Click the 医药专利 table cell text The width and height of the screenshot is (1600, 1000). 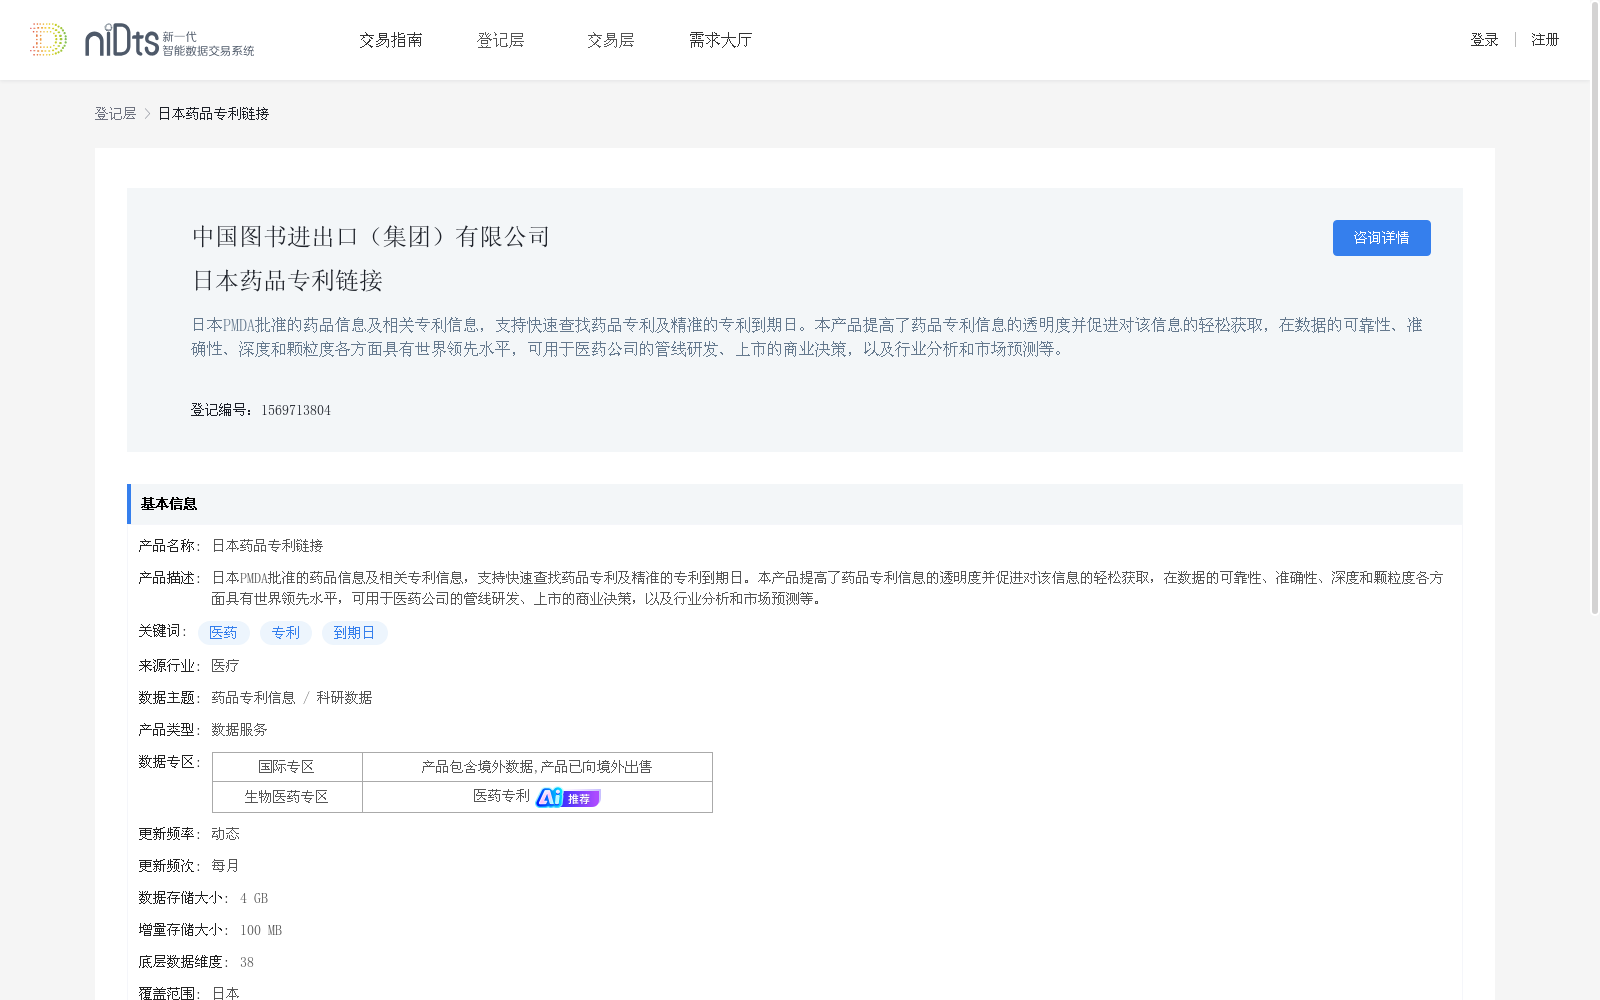pos(501,796)
